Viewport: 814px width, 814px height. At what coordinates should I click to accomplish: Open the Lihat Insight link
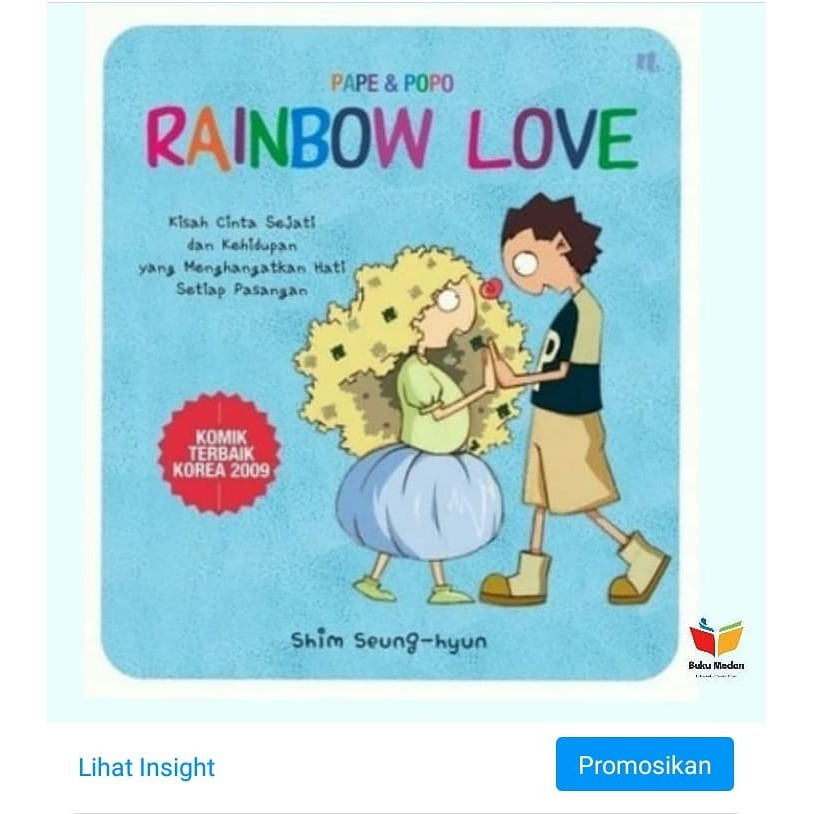pos(146,767)
